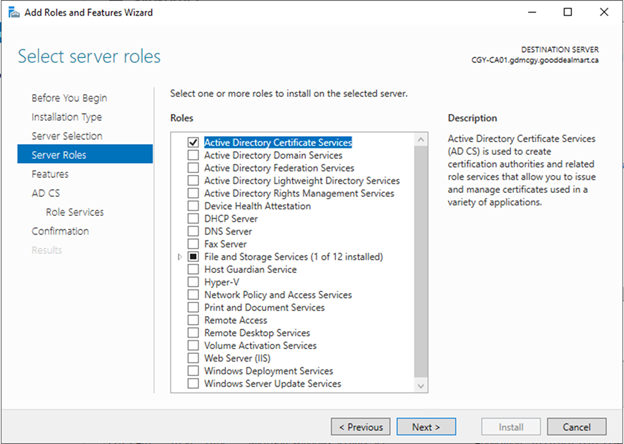The height and width of the screenshot is (444, 624).
Task: Expand File and Storage Services tree
Action: coord(179,257)
